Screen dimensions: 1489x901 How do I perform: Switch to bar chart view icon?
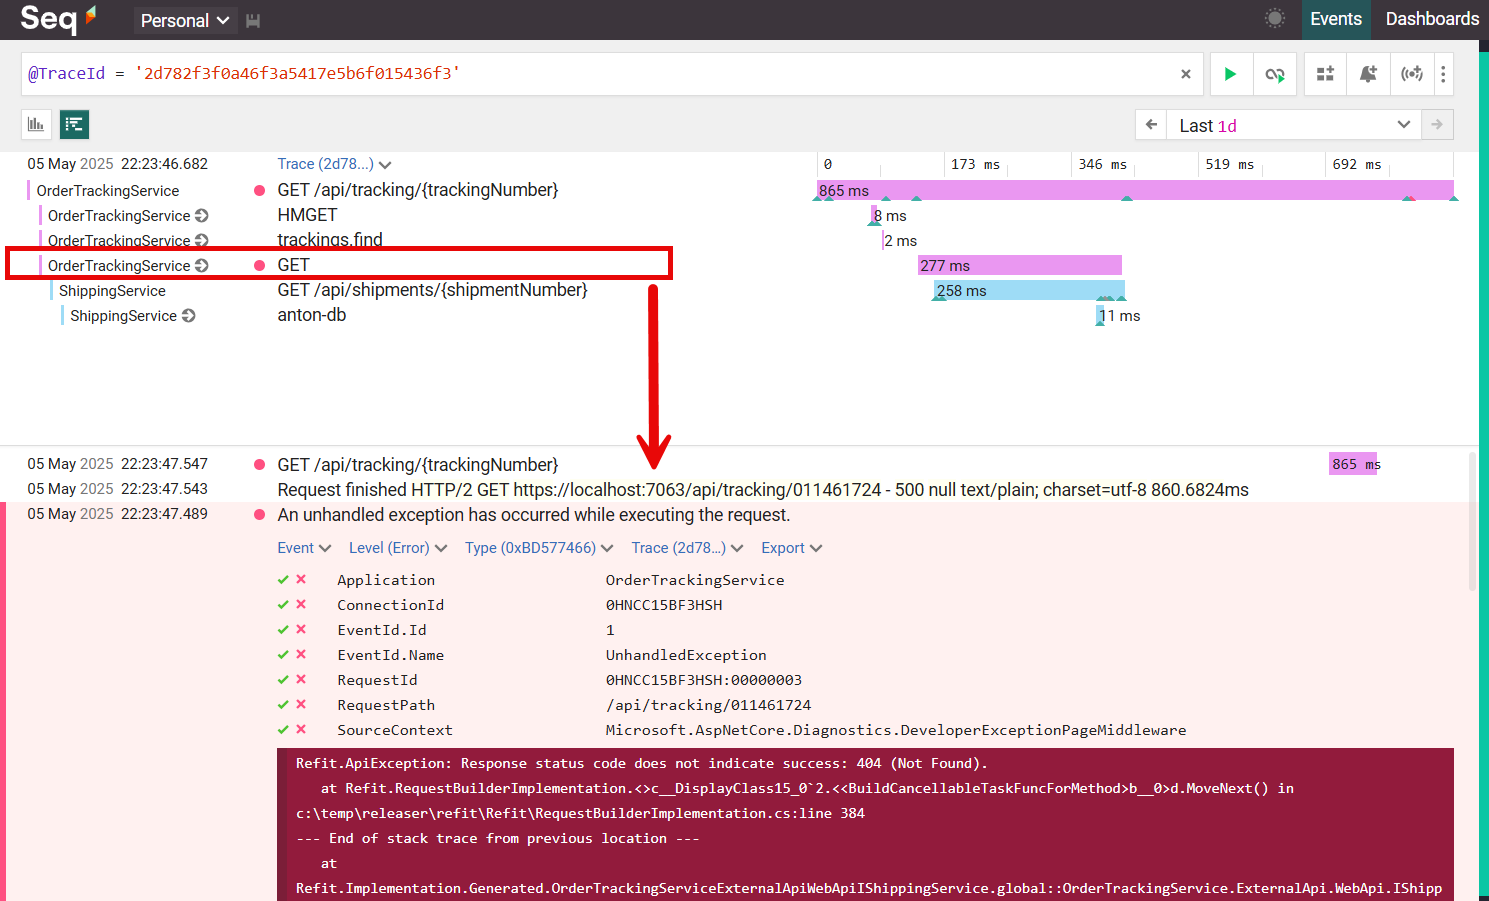click(36, 124)
